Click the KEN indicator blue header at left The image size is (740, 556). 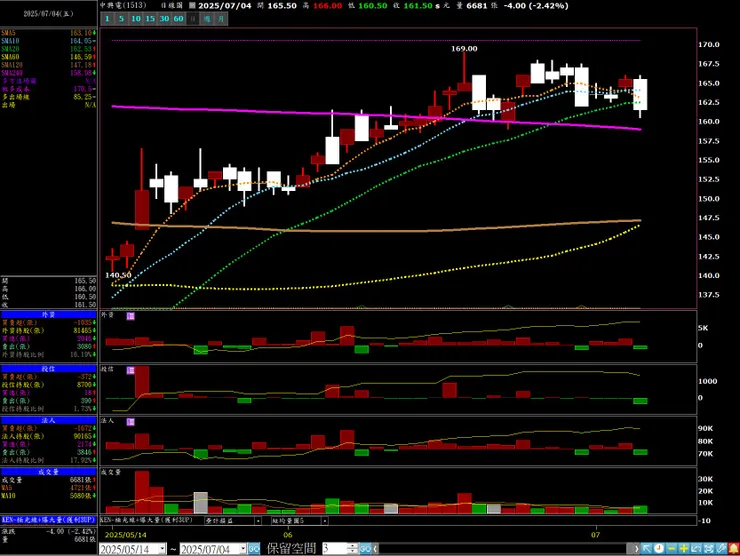click(49, 520)
